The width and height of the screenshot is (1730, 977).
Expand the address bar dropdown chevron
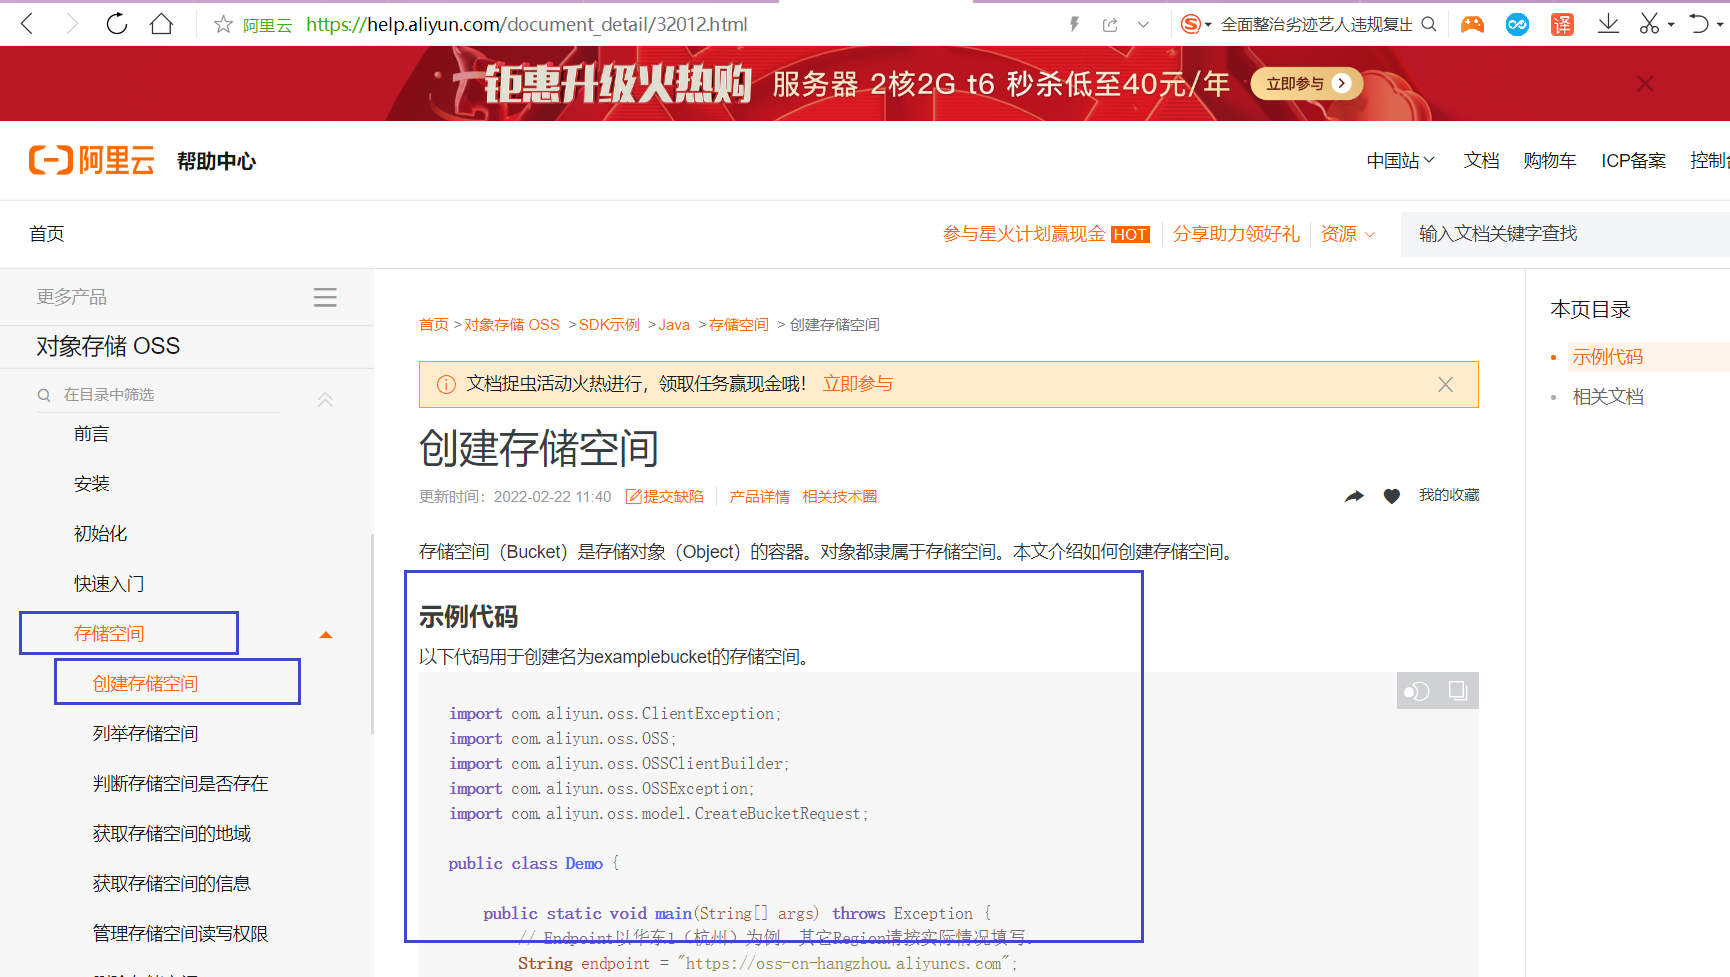tap(1143, 25)
